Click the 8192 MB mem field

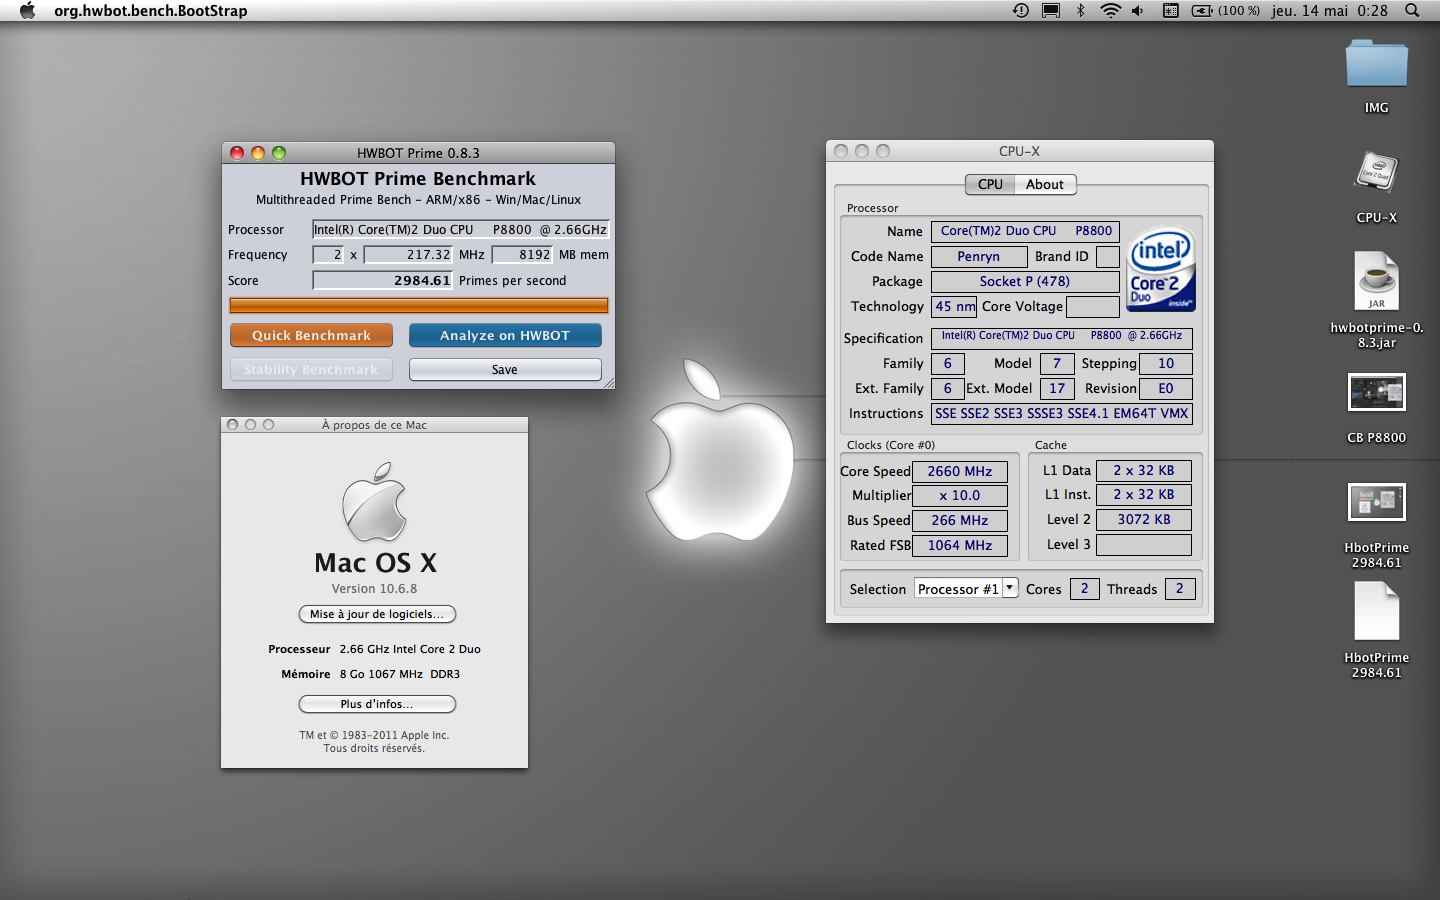tap(522, 254)
